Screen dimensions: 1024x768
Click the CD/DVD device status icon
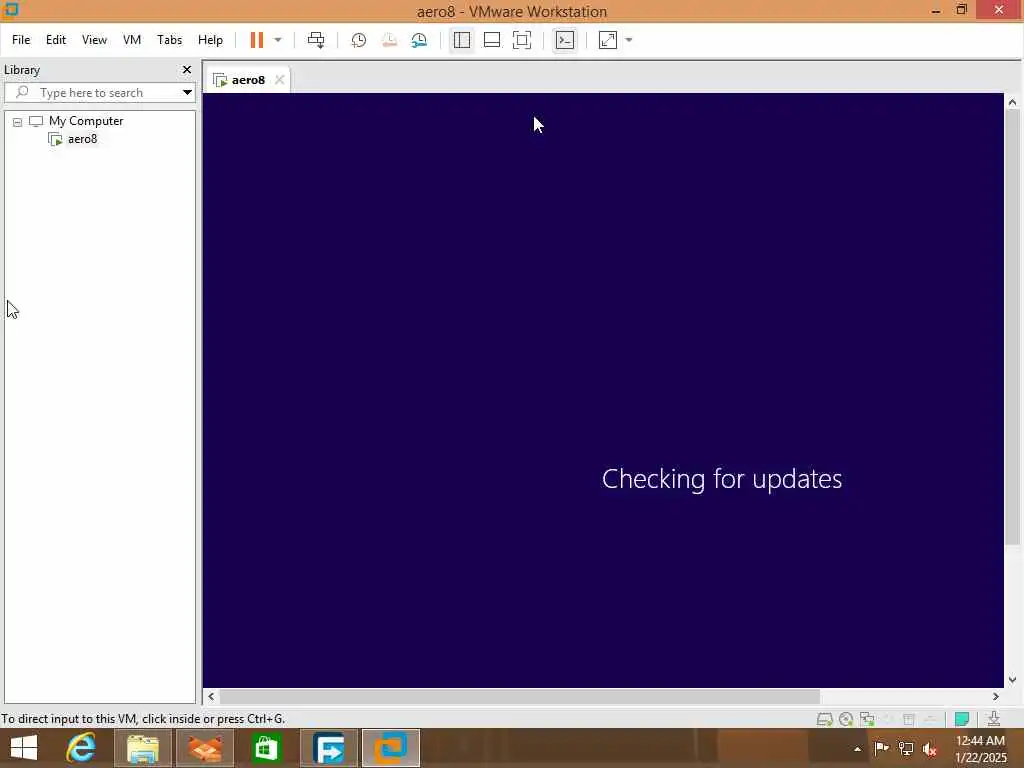[846, 719]
